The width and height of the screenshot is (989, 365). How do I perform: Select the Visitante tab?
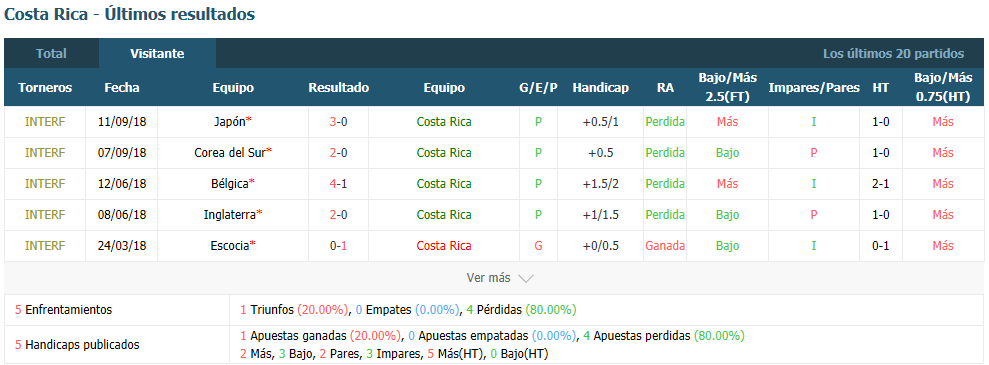[157, 54]
